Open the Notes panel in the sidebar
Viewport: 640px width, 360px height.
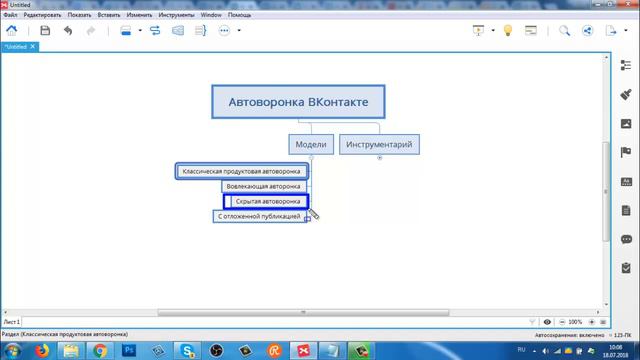(x=626, y=211)
